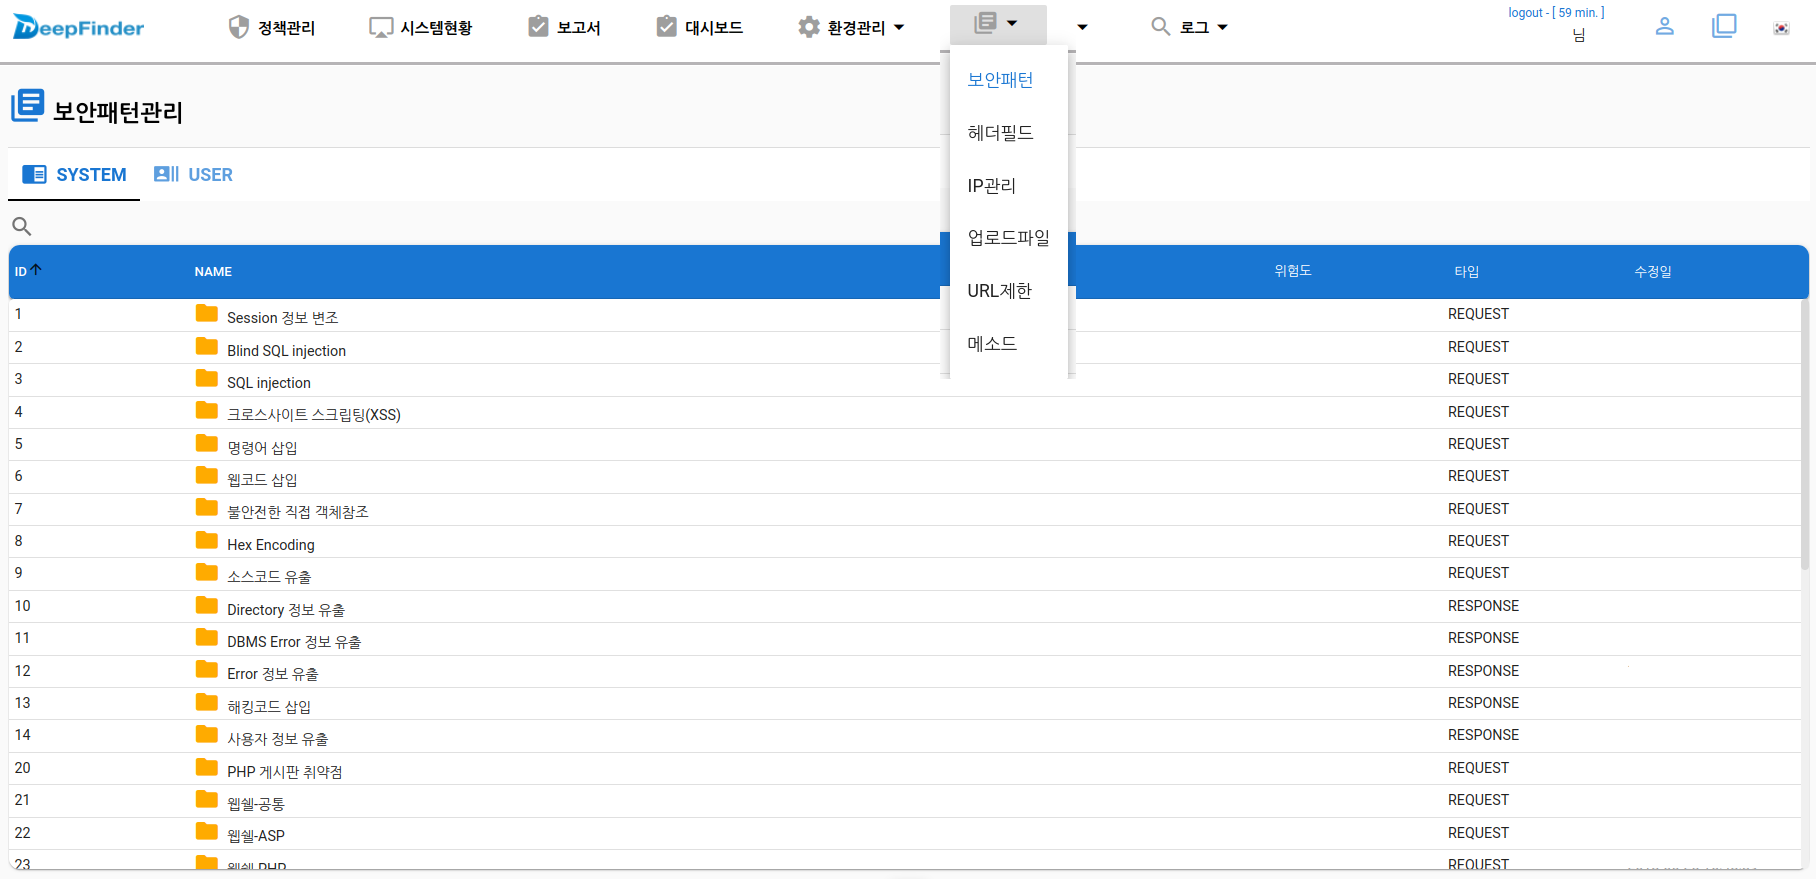1816x879 pixels.
Task: Open the user profile icon
Action: click(x=1664, y=26)
